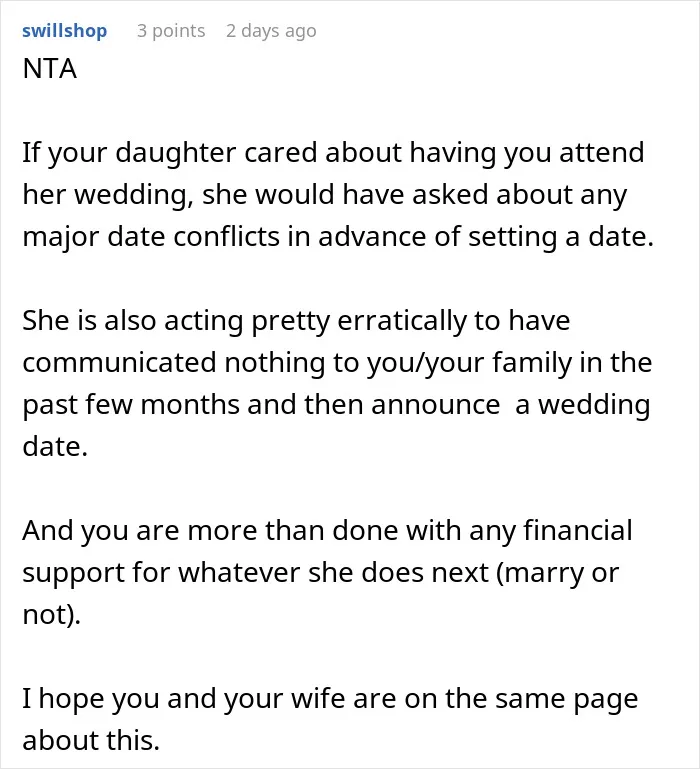
Task: Click the 'not).' line of text
Action: [x=52, y=615]
